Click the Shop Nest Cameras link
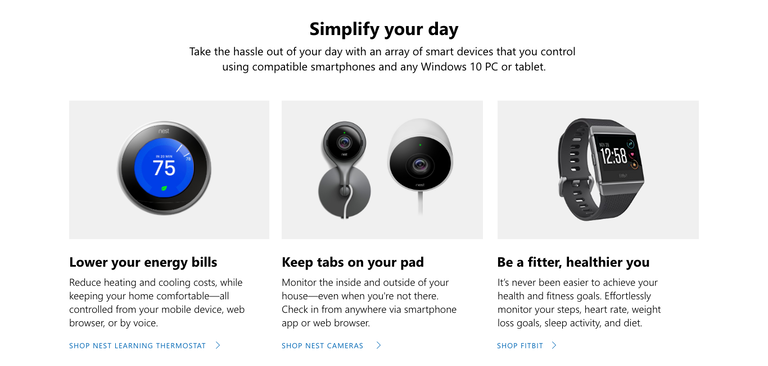This screenshot has width=768, height=366. pos(322,345)
